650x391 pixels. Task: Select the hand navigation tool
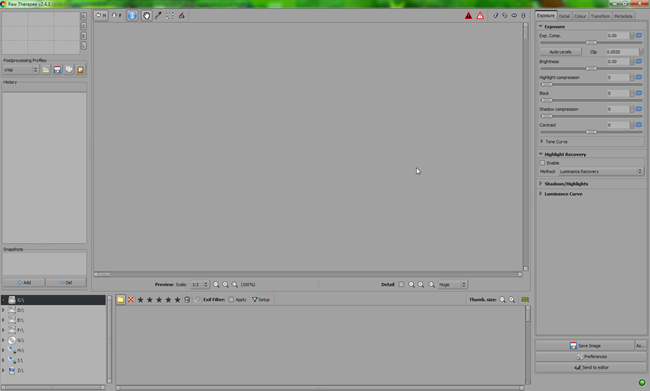click(x=146, y=16)
